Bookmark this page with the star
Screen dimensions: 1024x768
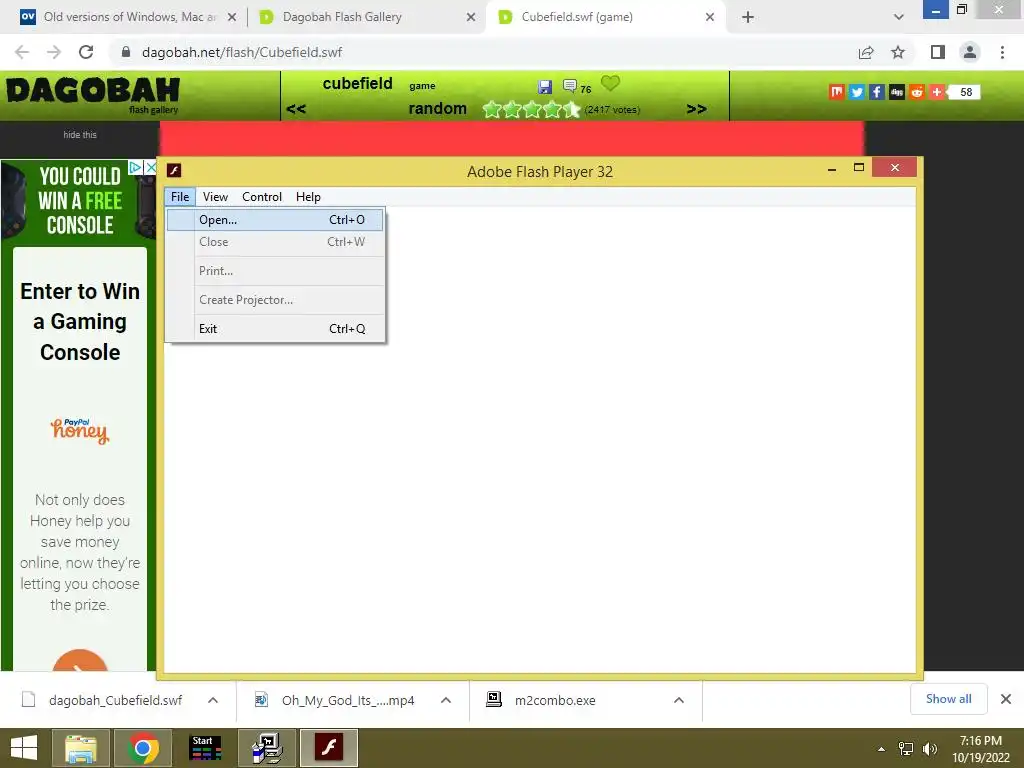point(898,52)
